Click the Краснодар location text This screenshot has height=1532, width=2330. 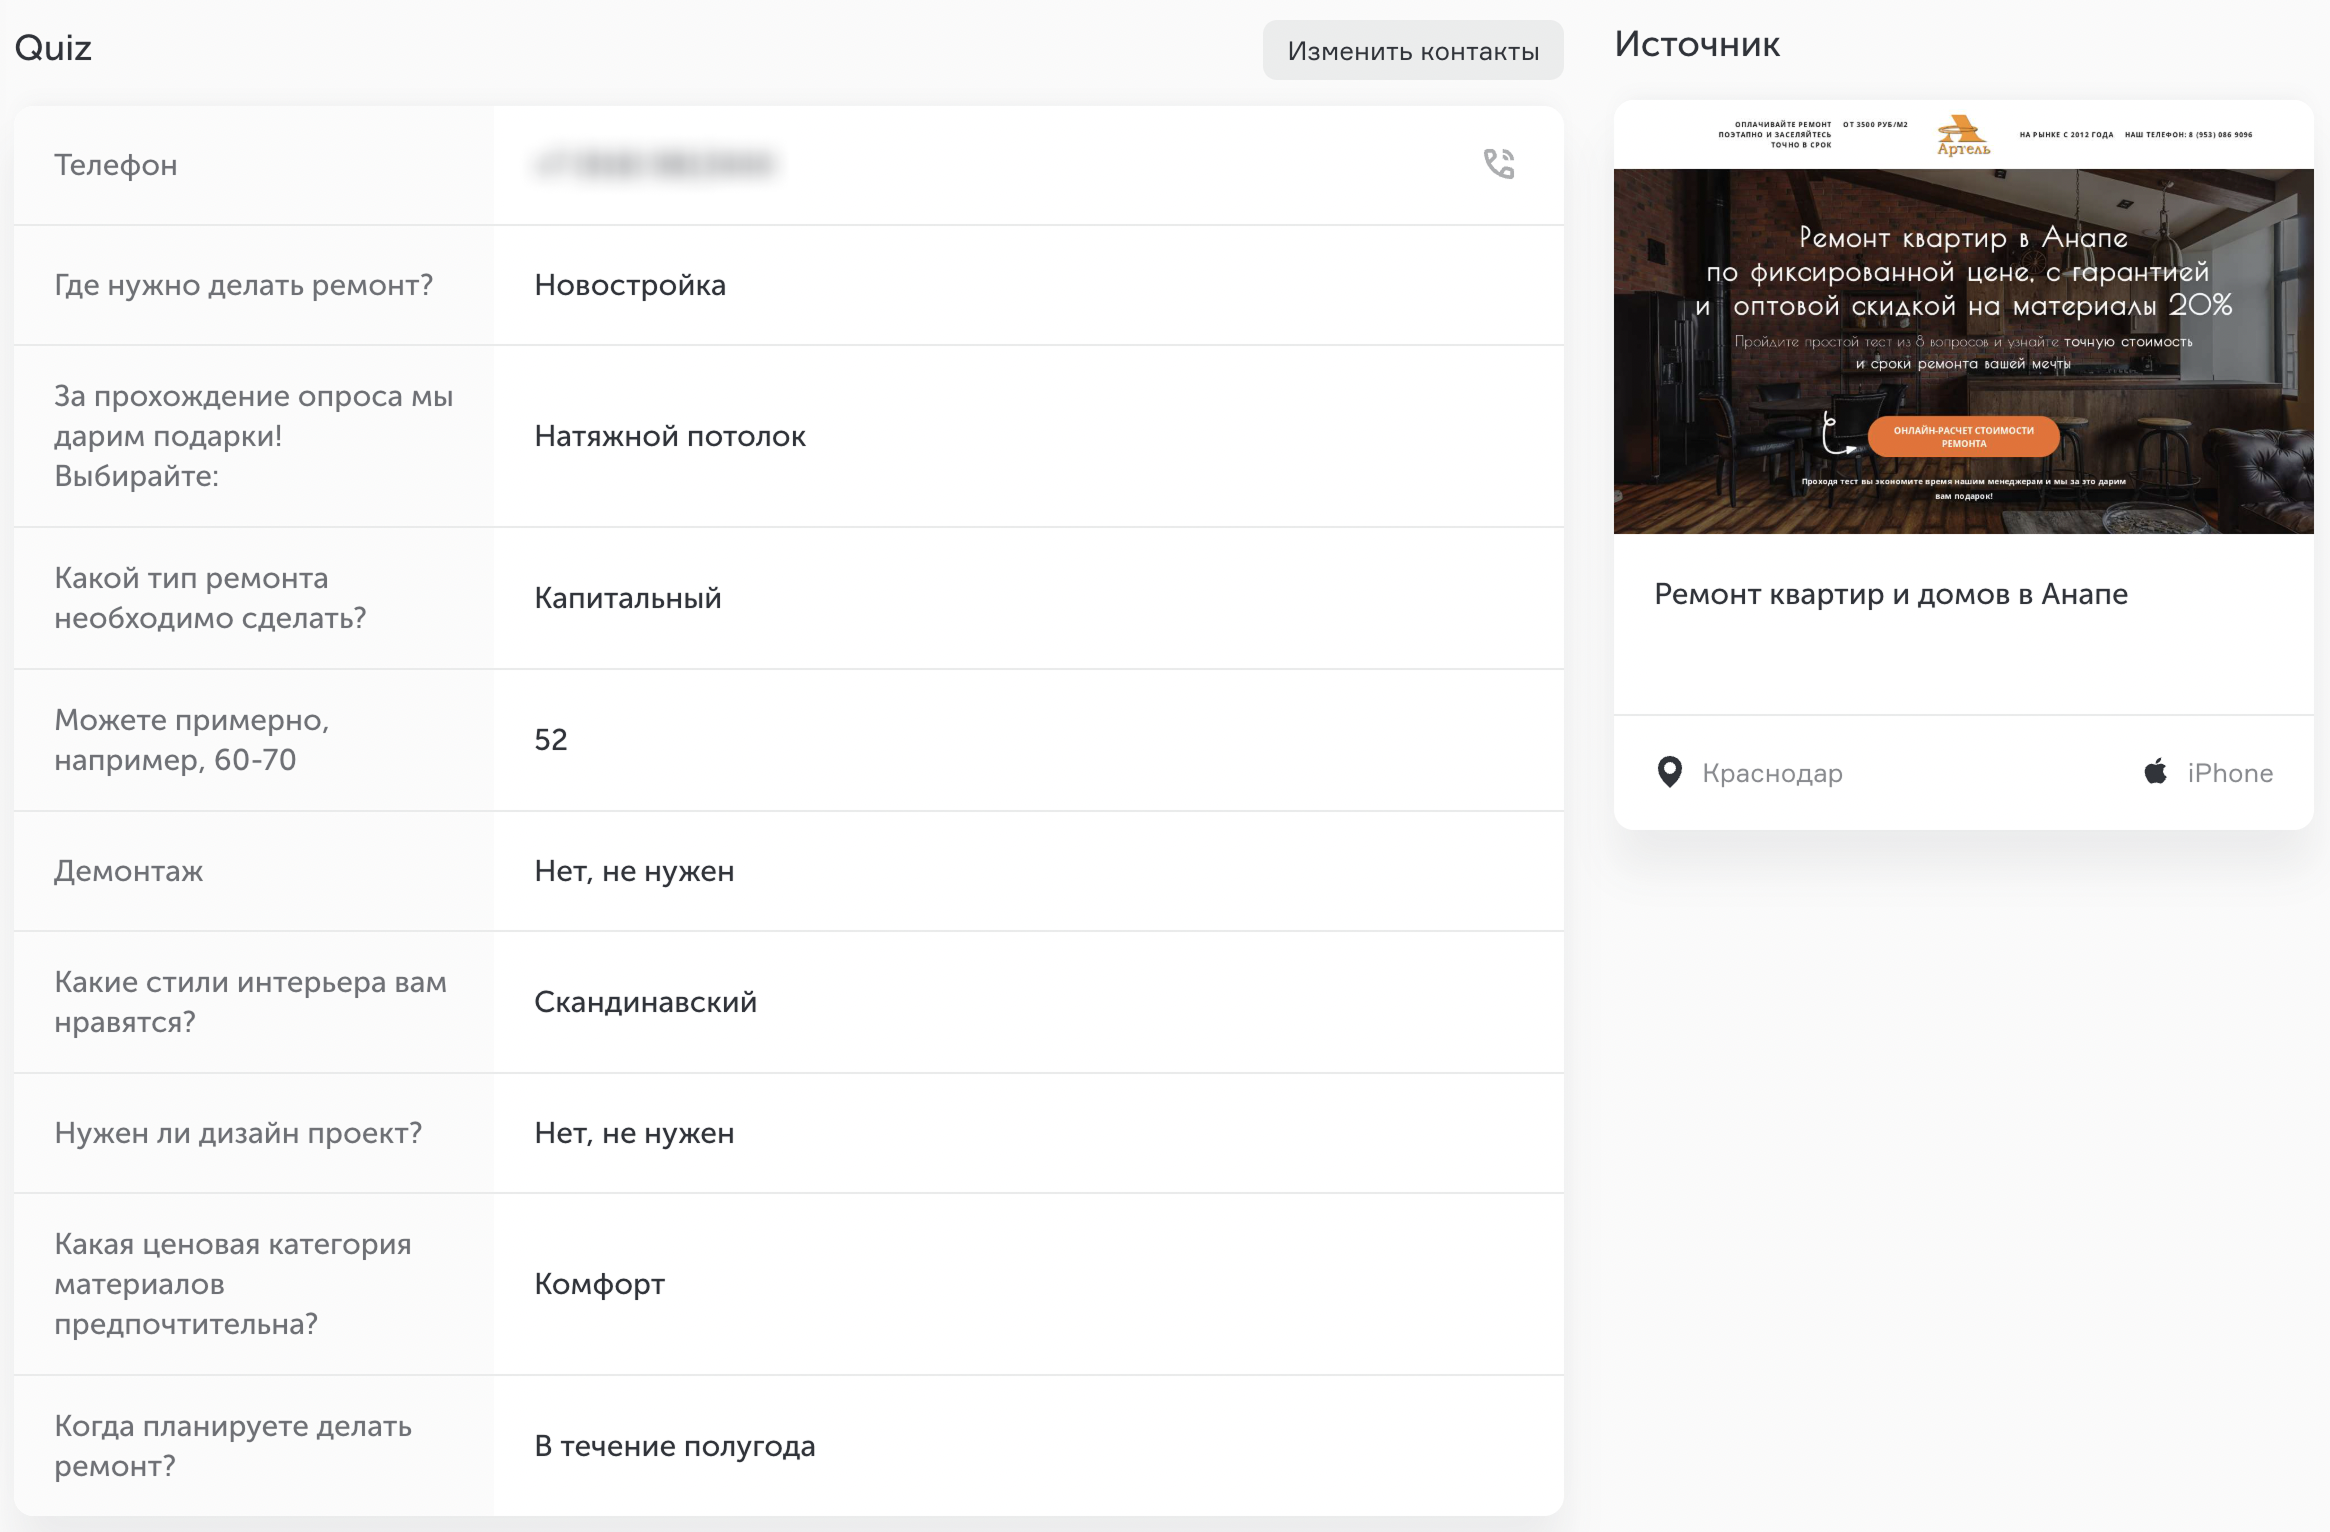pyautogui.click(x=1772, y=773)
